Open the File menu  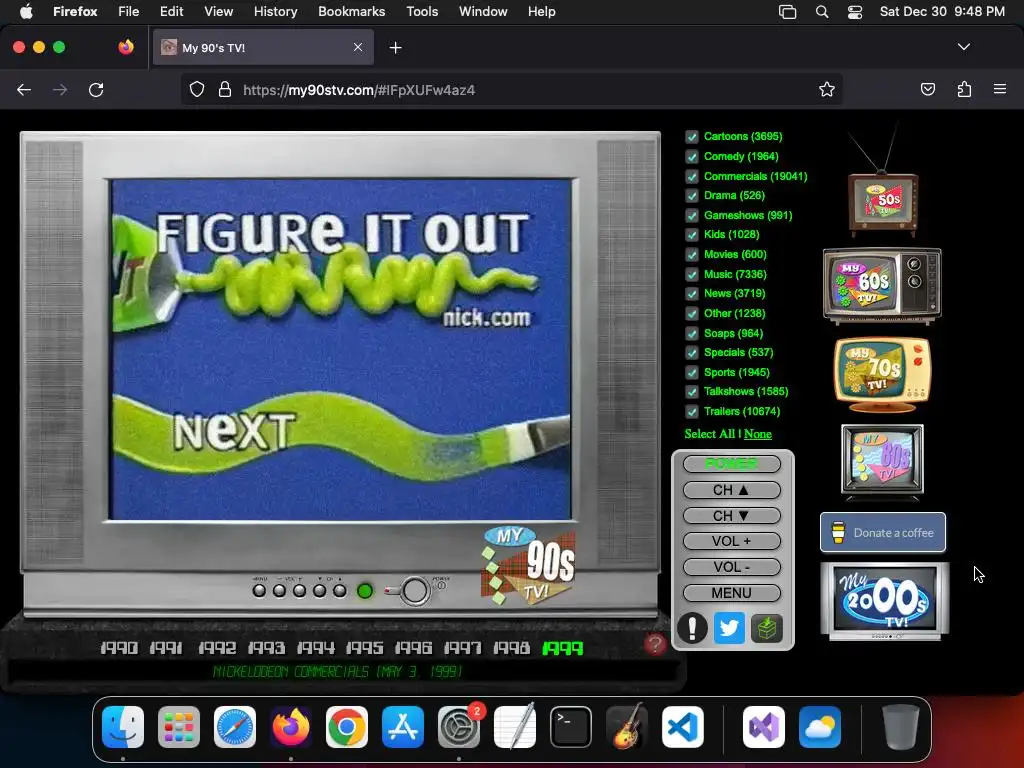pyautogui.click(x=129, y=12)
